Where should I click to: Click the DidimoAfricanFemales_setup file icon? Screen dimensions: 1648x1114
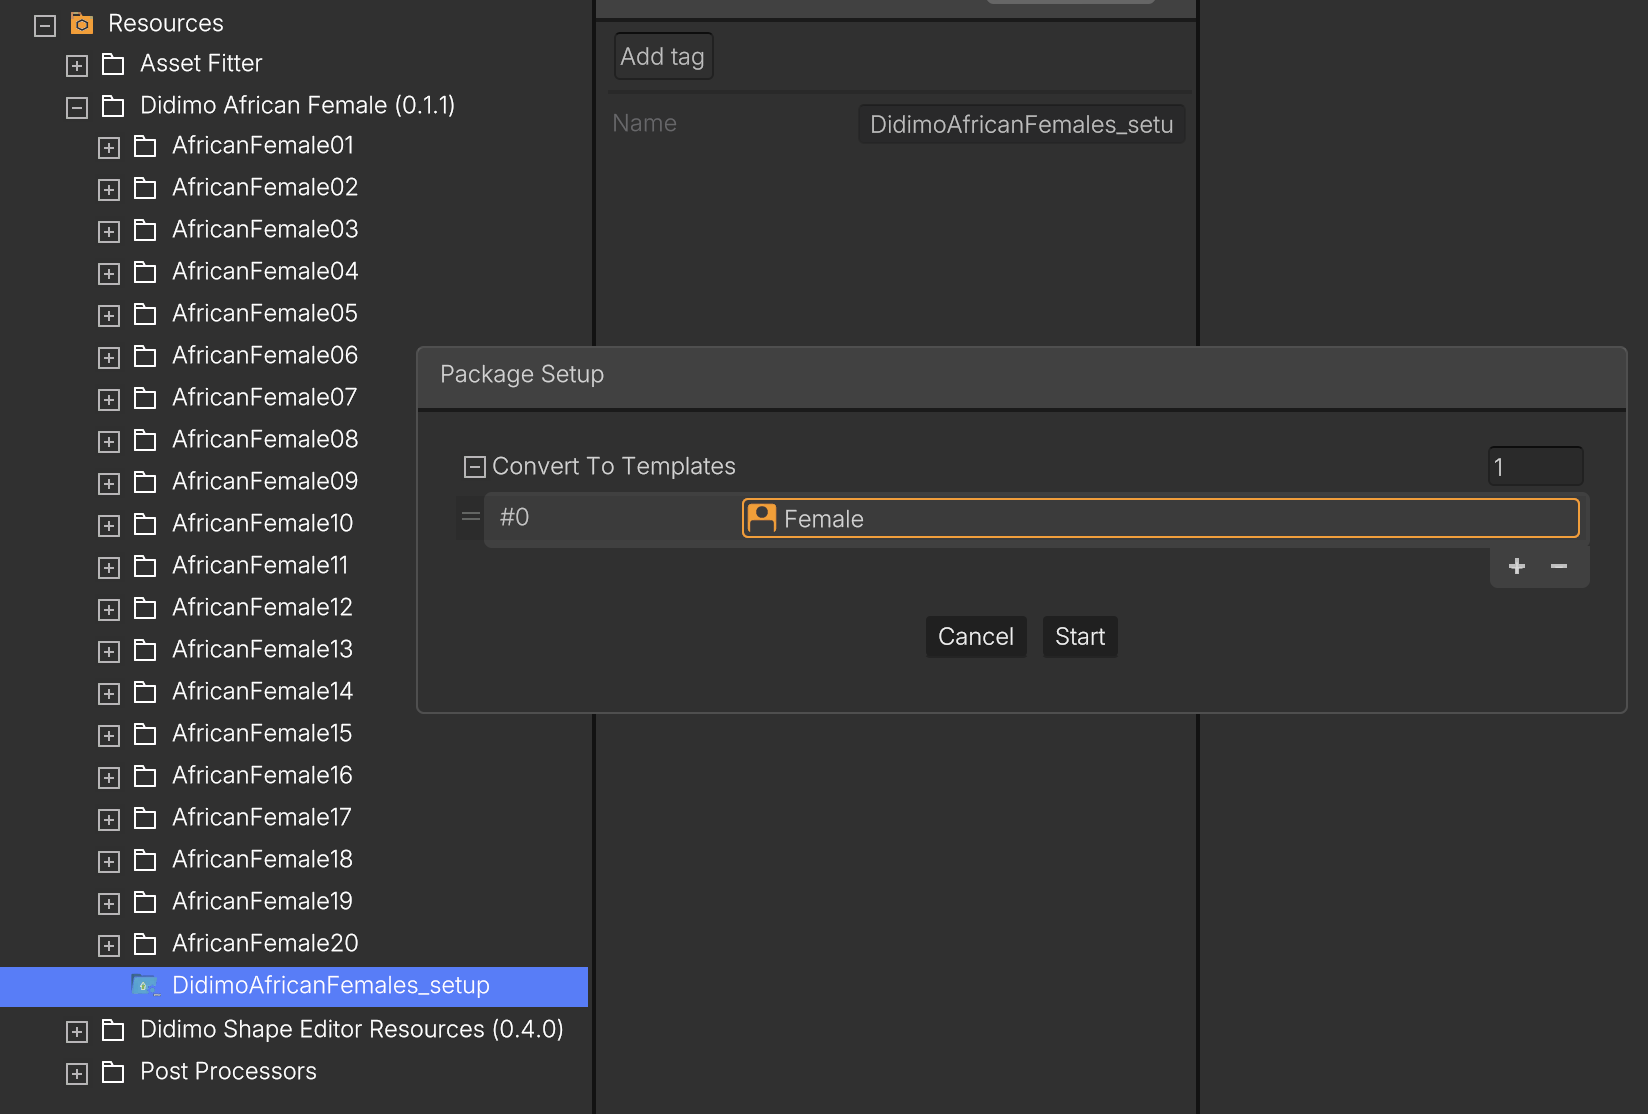145,986
